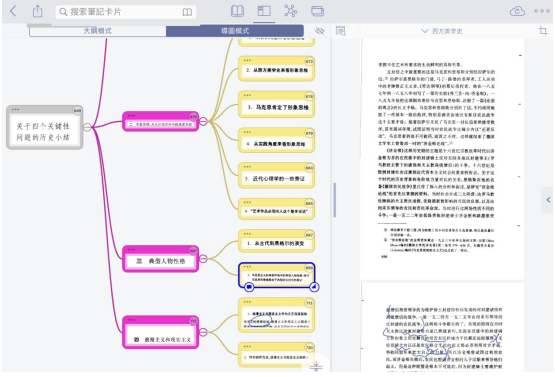Open the flashcard review deck icon

click(x=317, y=11)
